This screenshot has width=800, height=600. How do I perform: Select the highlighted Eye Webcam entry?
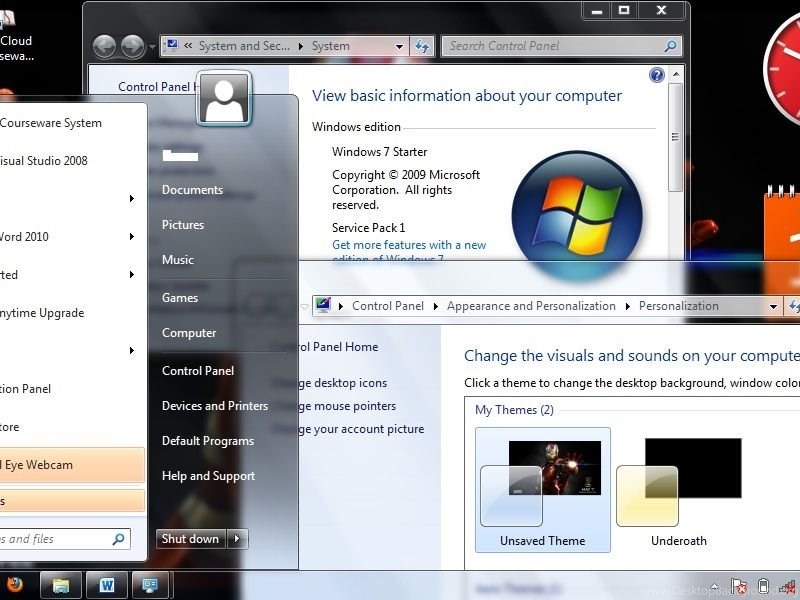[71, 465]
